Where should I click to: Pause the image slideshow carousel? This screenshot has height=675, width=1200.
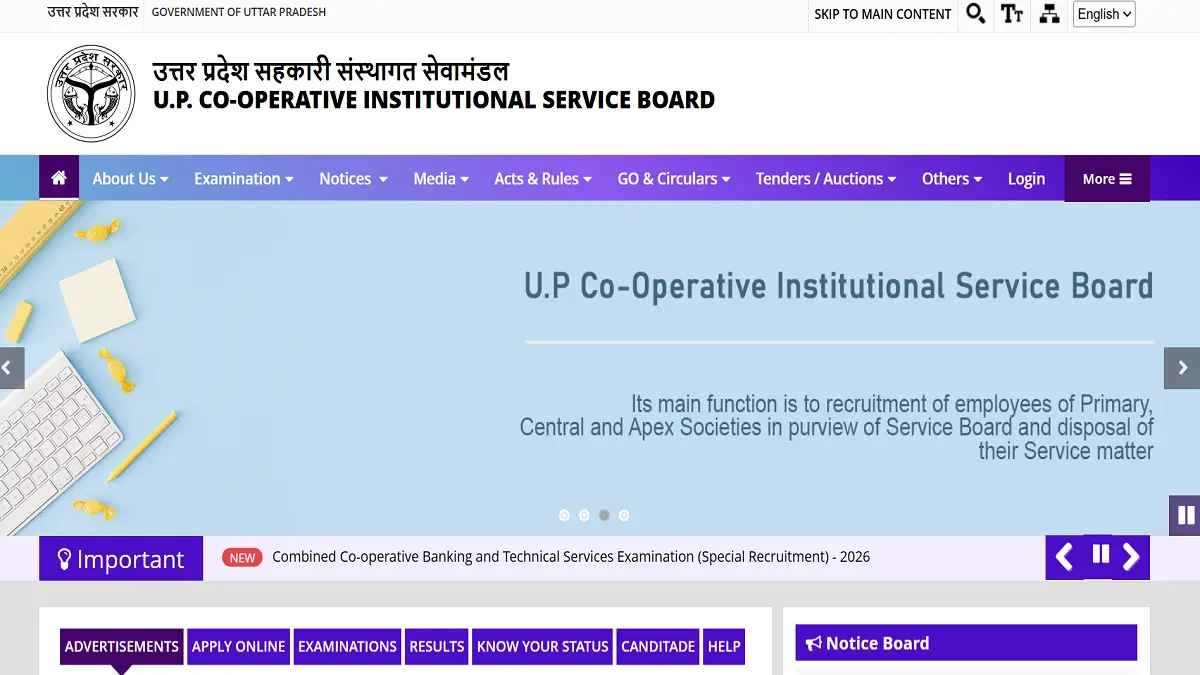(1186, 516)
